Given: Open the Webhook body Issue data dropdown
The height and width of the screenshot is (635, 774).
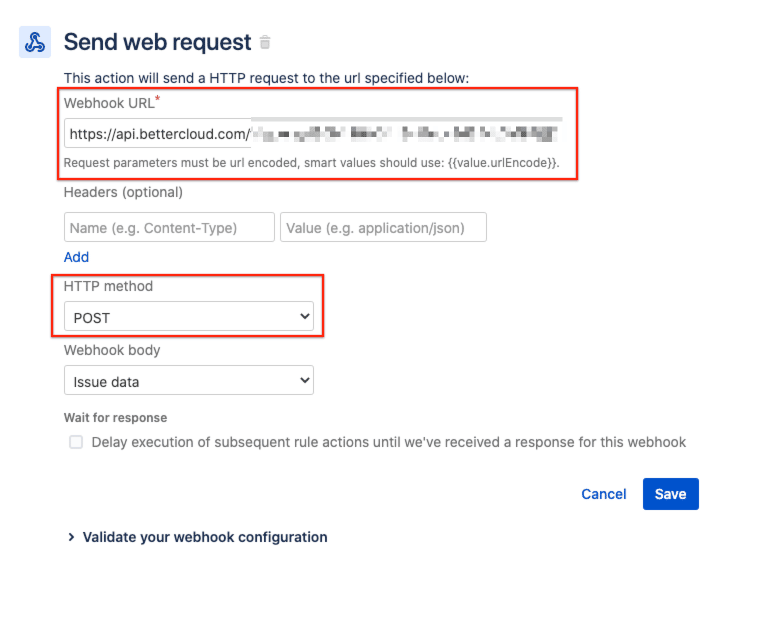Looking at the screenshot, I should [189, 380].
